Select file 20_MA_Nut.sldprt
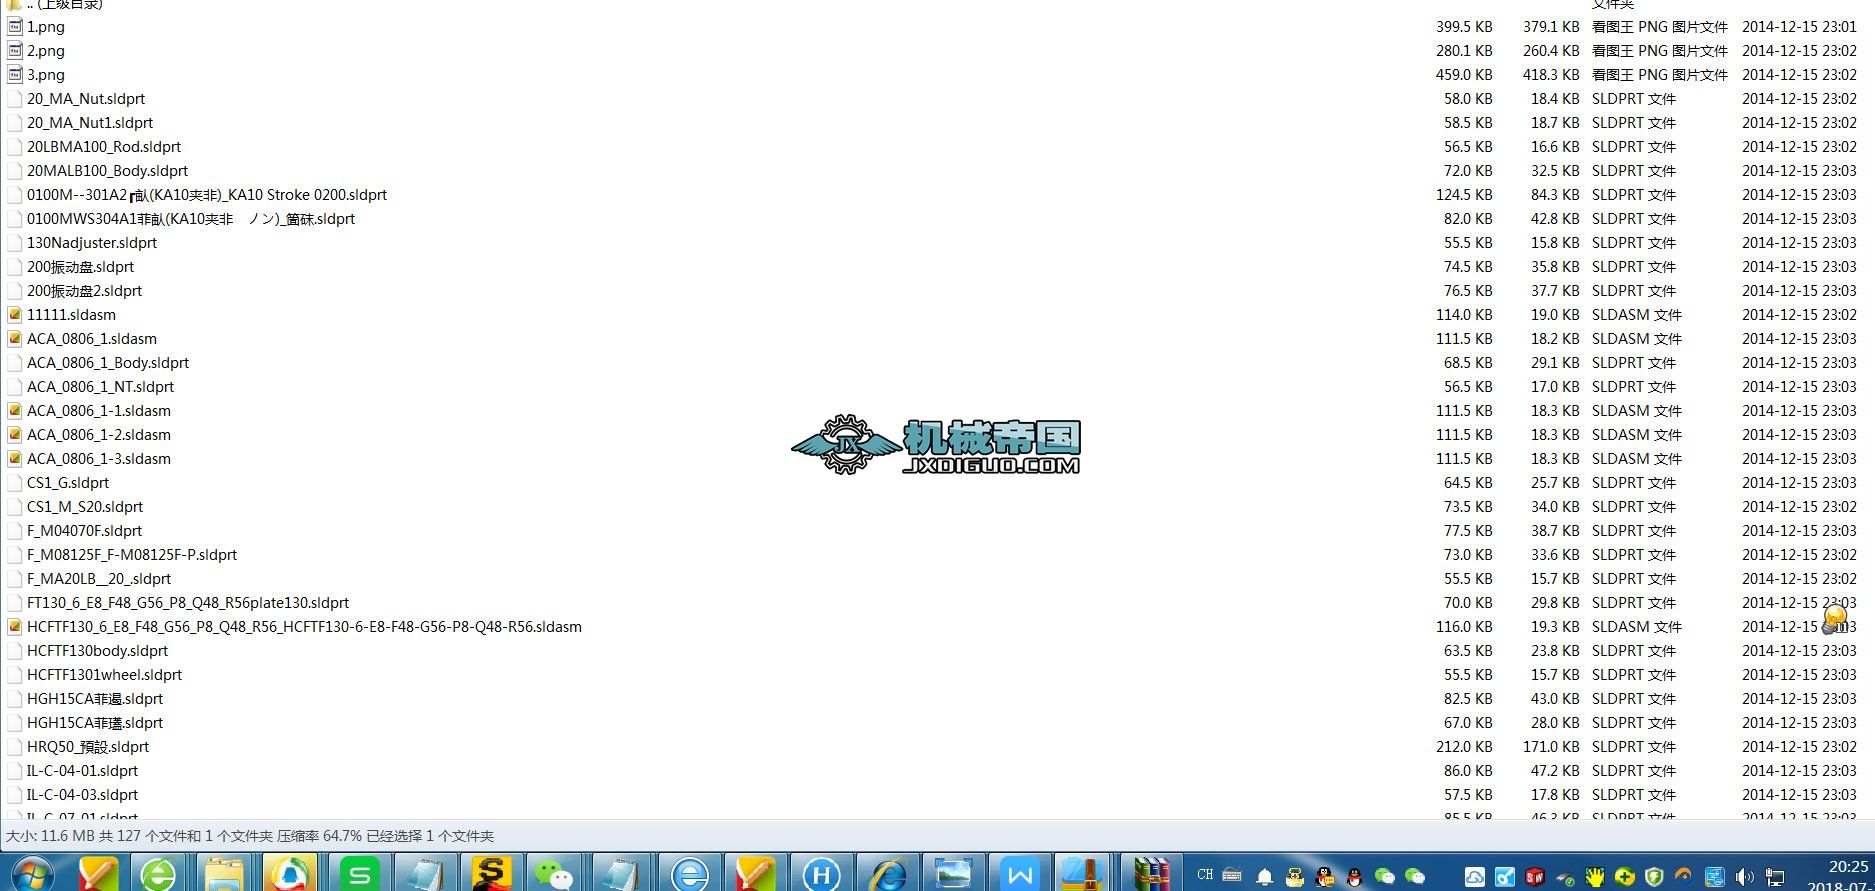The height and width of the screenshot is (891, 1875). tap(86, 99)
